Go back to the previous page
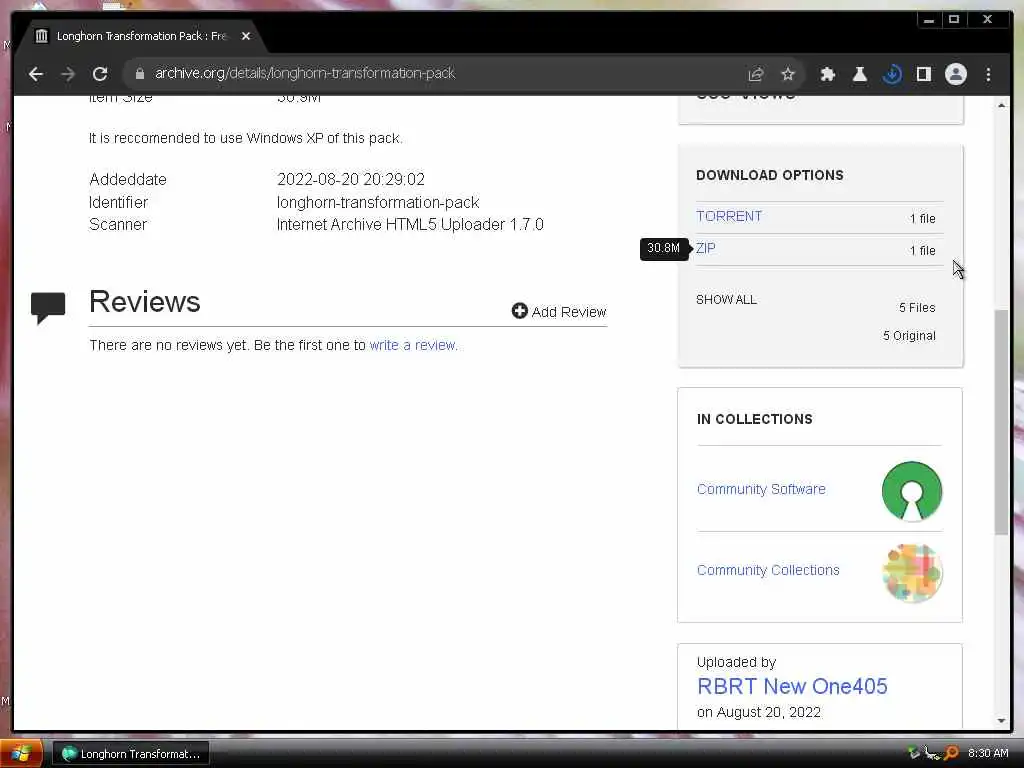The width and height of the screenshot is (1024, 768). [x=36, y=74]
